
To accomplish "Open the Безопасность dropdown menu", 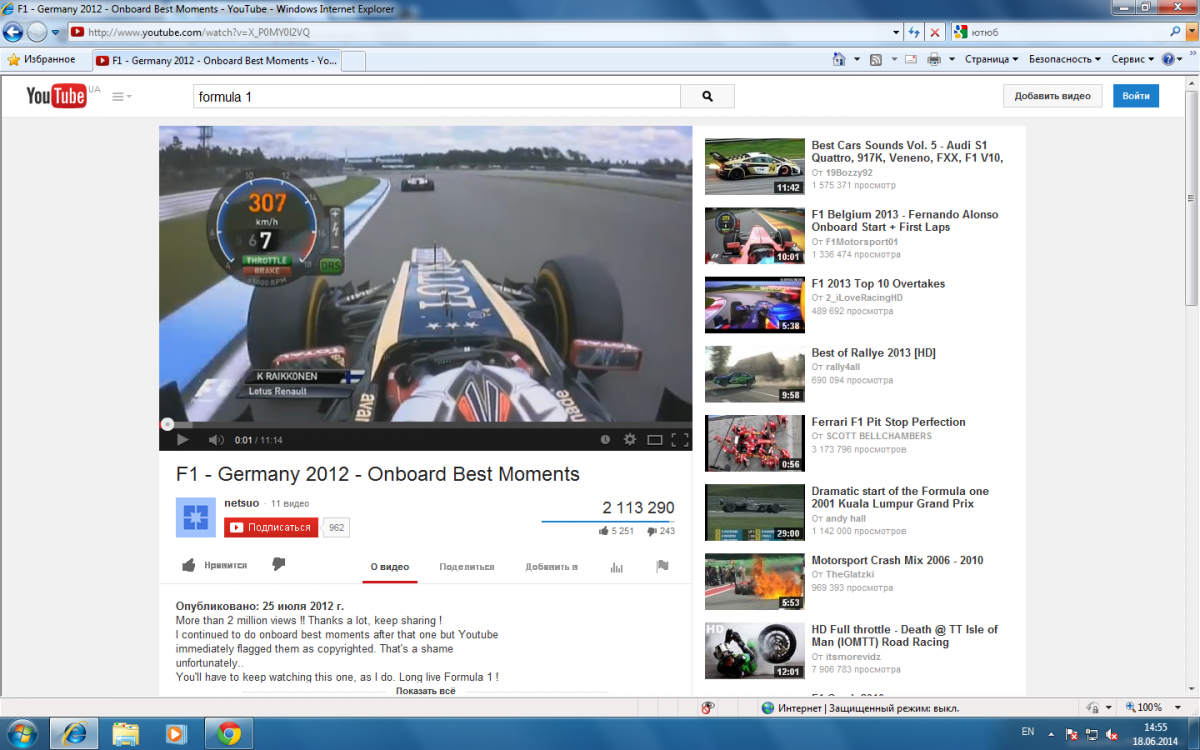I will click(1064, 60).
